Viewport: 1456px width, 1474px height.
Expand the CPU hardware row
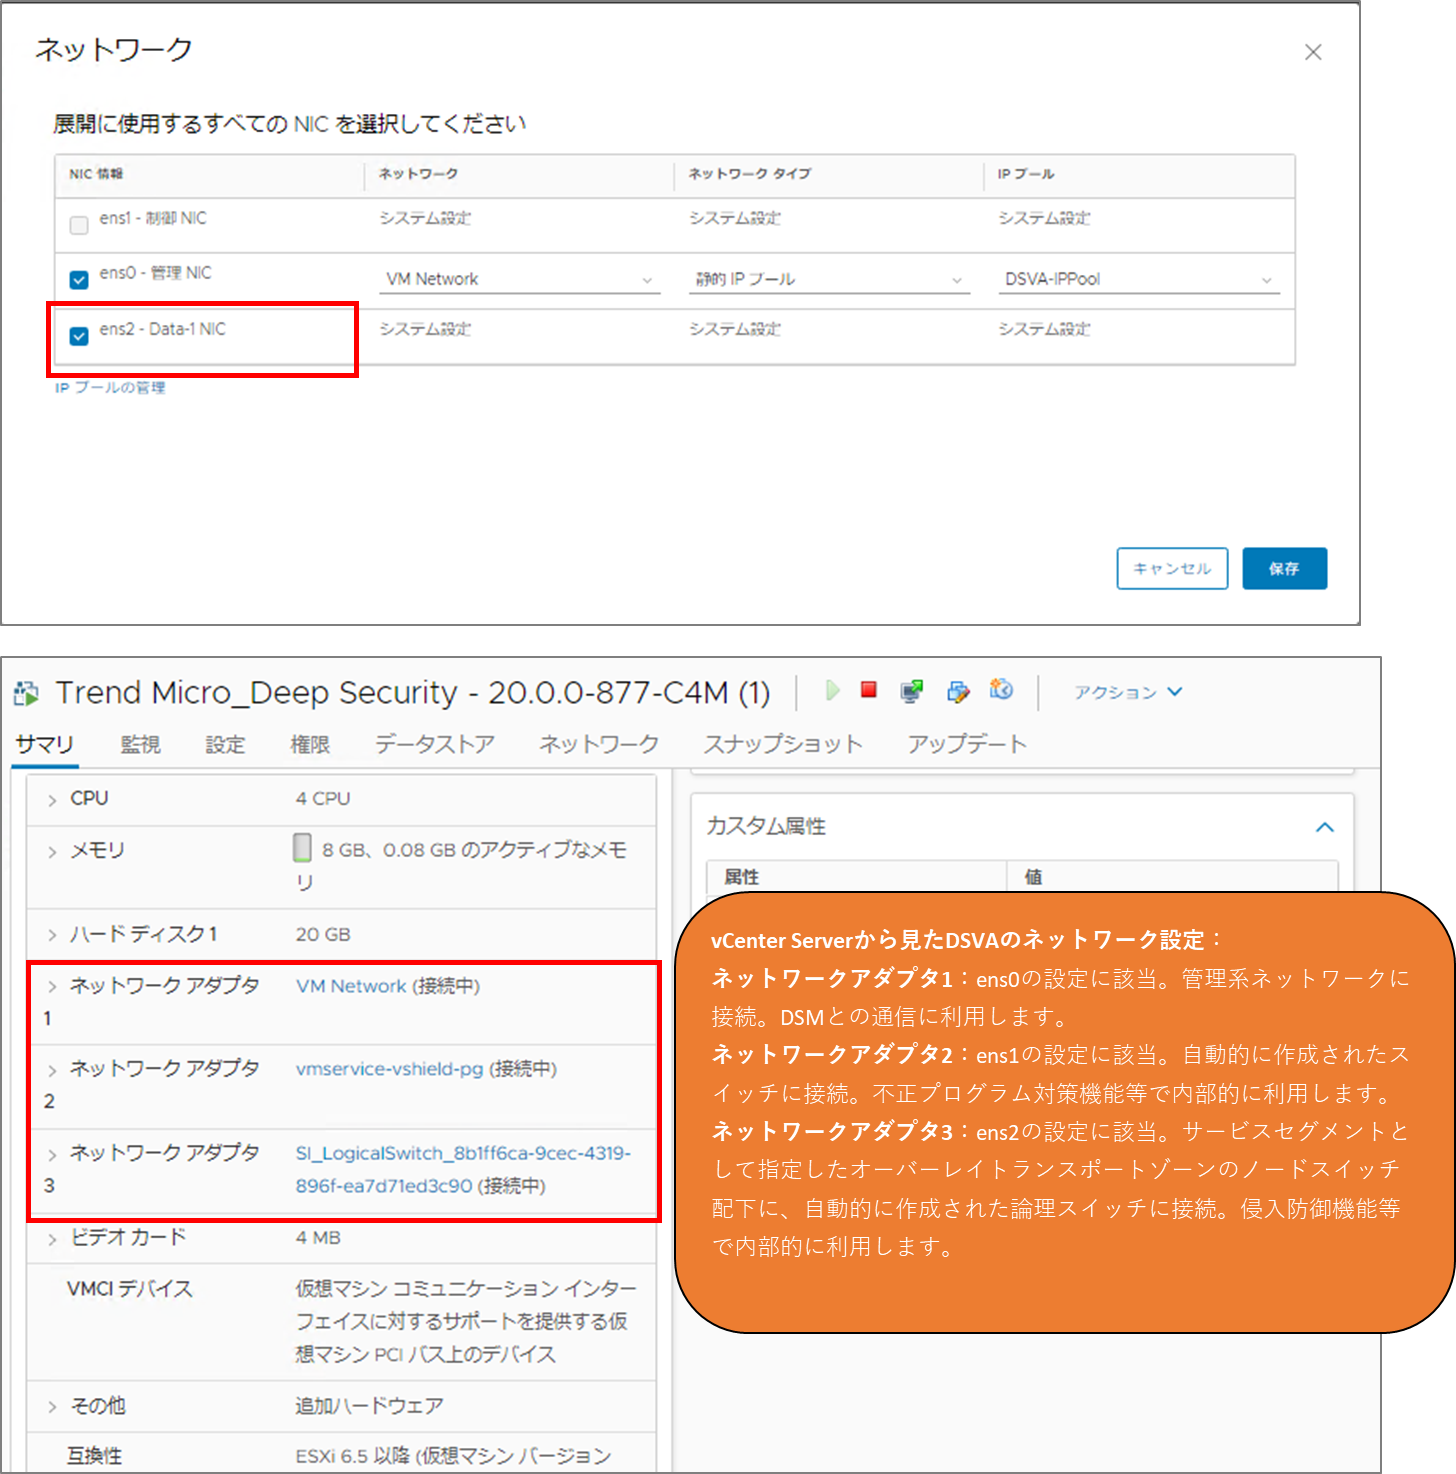52,800
